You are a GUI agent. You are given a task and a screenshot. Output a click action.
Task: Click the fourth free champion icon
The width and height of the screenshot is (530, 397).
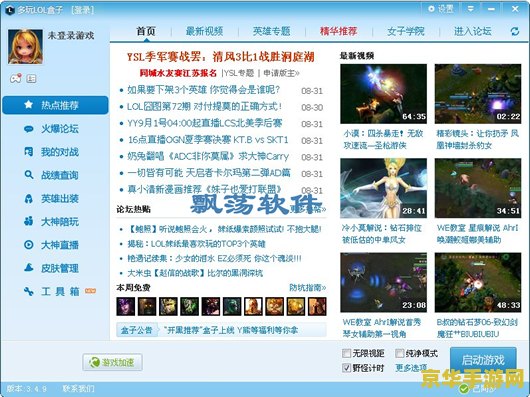click(190, 306)
